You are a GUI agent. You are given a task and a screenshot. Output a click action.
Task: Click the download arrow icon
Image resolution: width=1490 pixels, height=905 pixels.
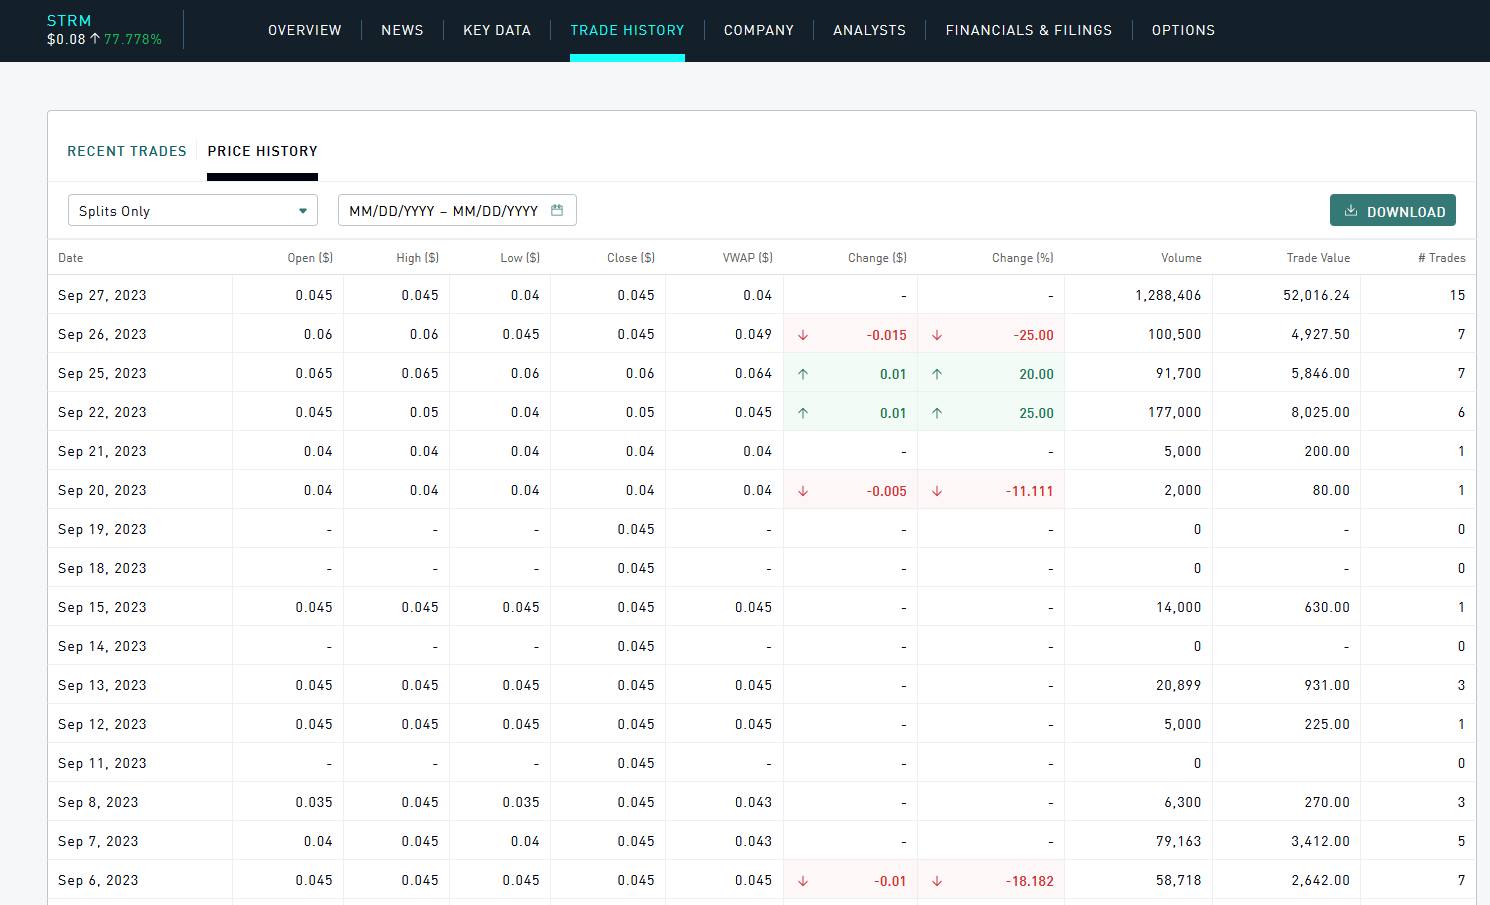(1351, 211)
